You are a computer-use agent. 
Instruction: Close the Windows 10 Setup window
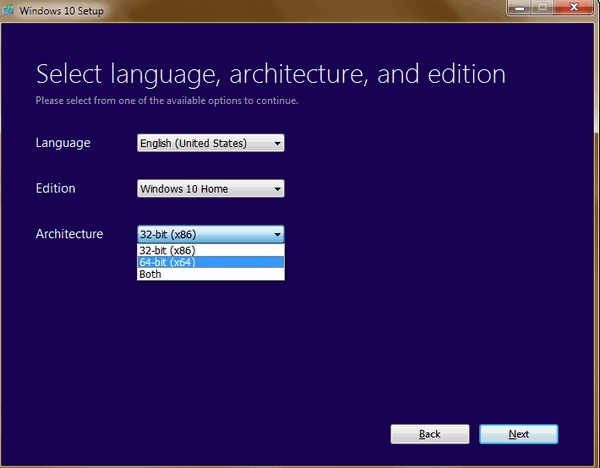tap(574, 7)
